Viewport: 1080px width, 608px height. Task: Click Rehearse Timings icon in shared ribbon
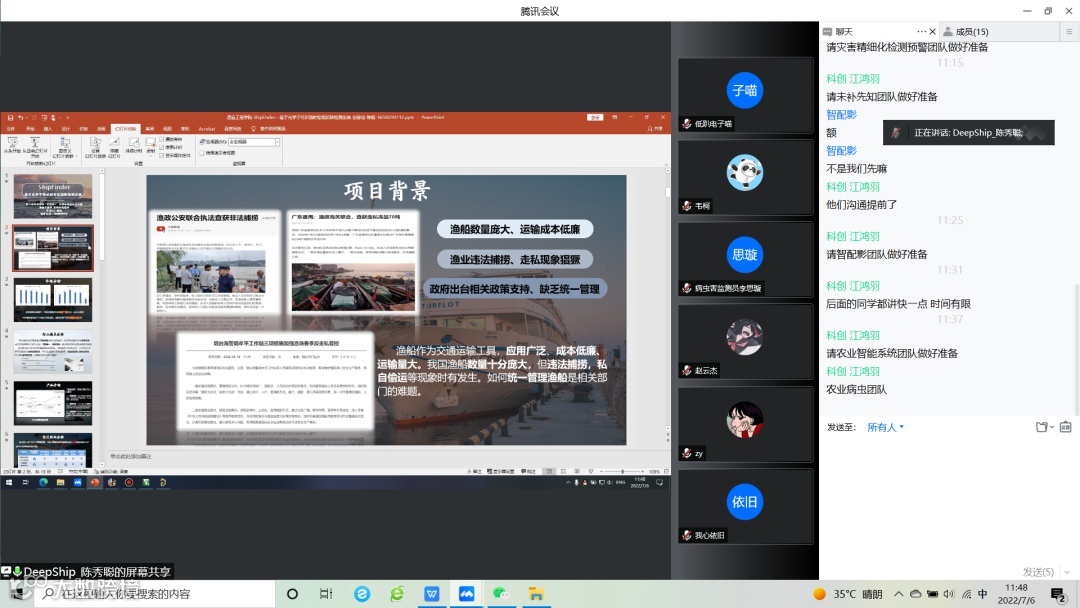pos(134,145)
